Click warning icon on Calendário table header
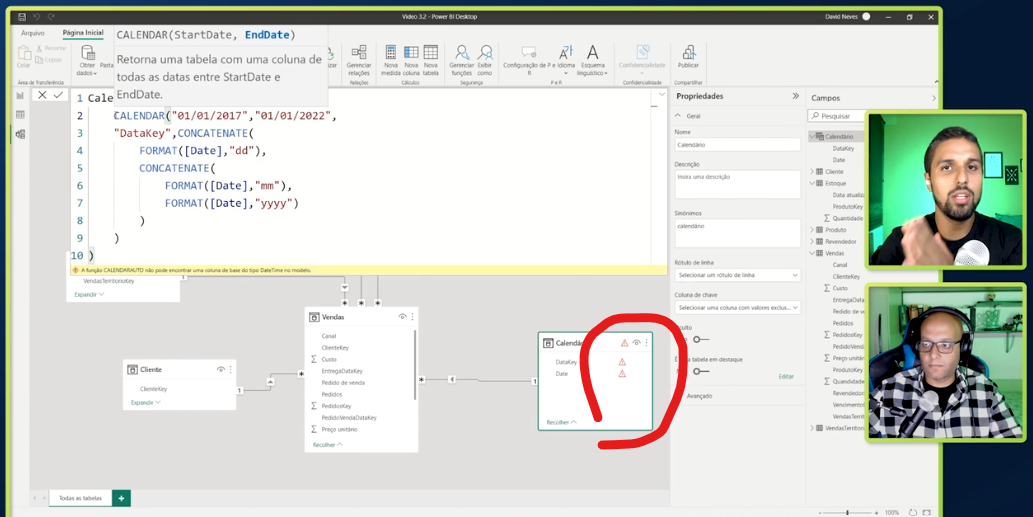Screen dimensions: 1033x517 (x=625, y=343)
